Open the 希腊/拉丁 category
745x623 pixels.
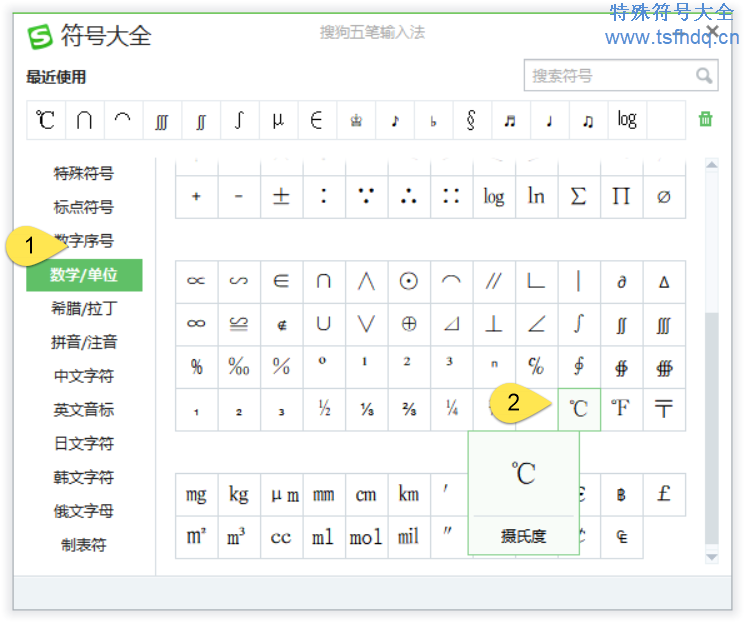(x=84, y=309)
